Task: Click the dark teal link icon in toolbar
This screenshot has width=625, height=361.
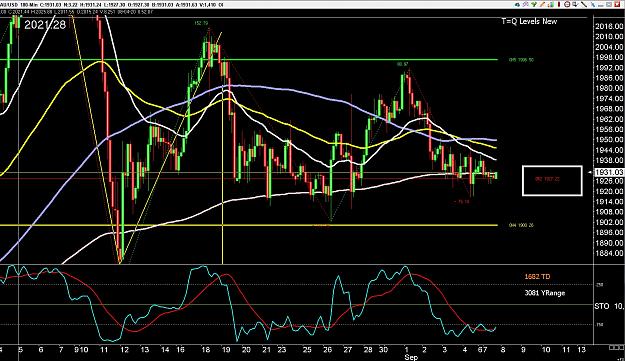Action: click(517, 4)
